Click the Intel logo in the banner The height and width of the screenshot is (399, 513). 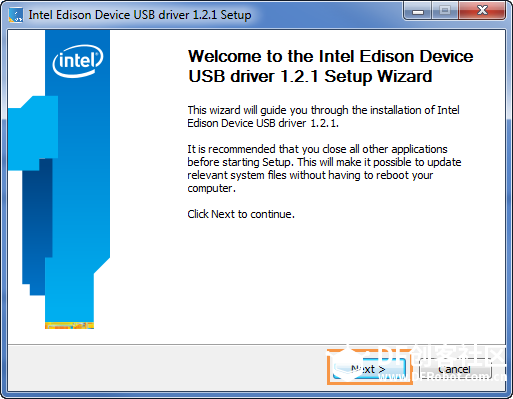pyautogui.click(x=78, y=61)
